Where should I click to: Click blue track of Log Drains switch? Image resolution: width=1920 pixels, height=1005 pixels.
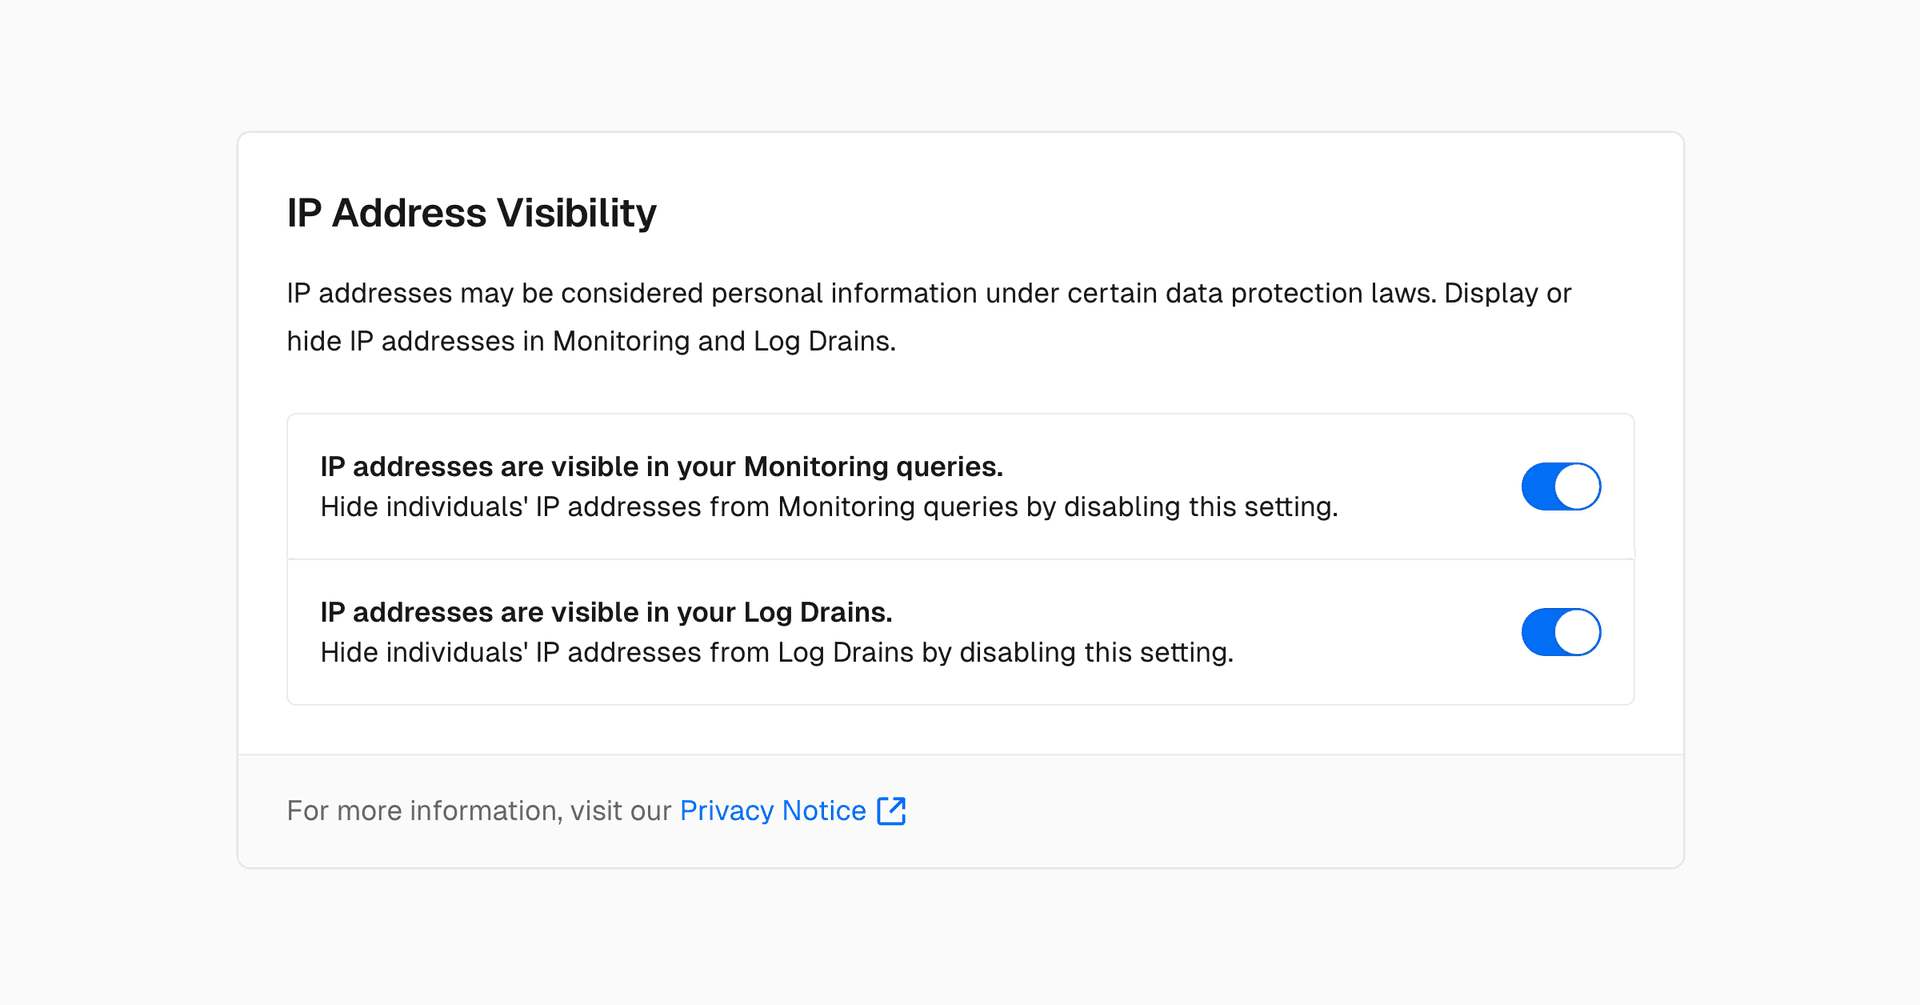pyautogui.click(x=1538, y=632)
